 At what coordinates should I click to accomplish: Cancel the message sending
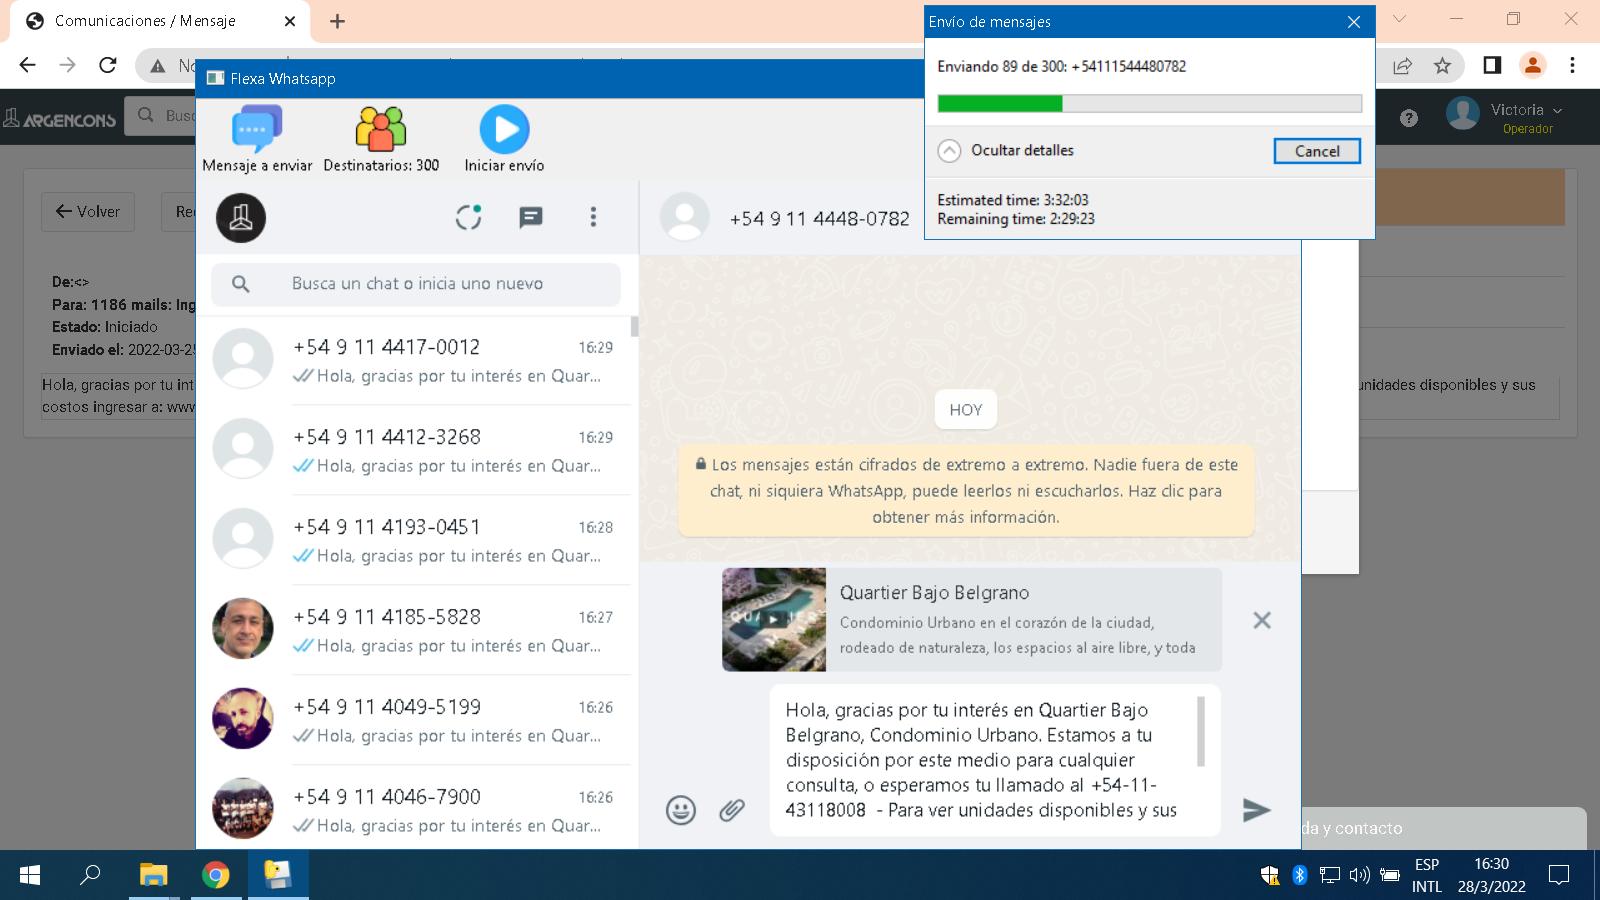click(1317, 151)
